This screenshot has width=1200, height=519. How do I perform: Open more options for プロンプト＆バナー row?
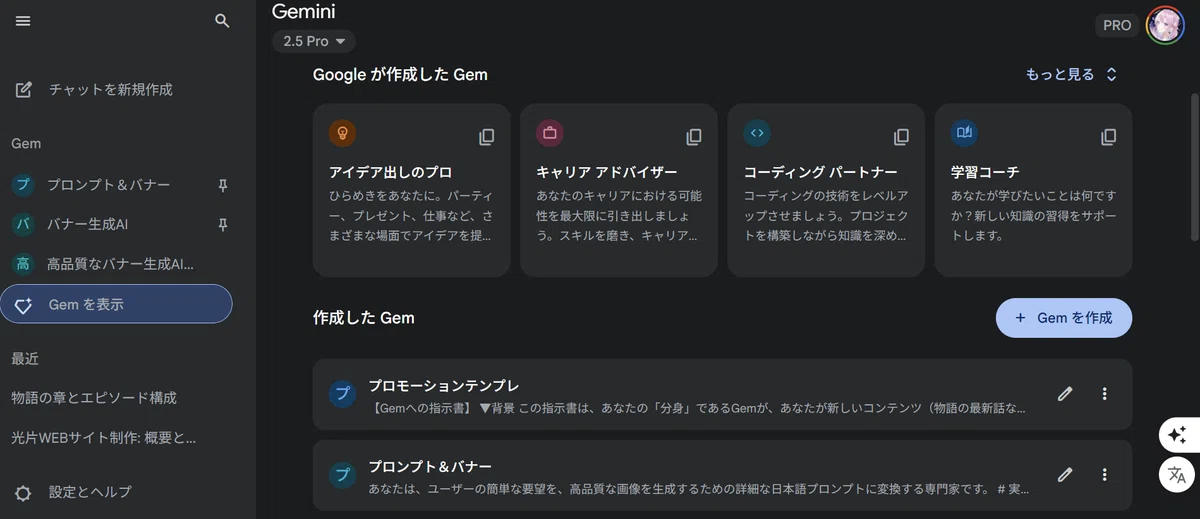click(1104, 475)
